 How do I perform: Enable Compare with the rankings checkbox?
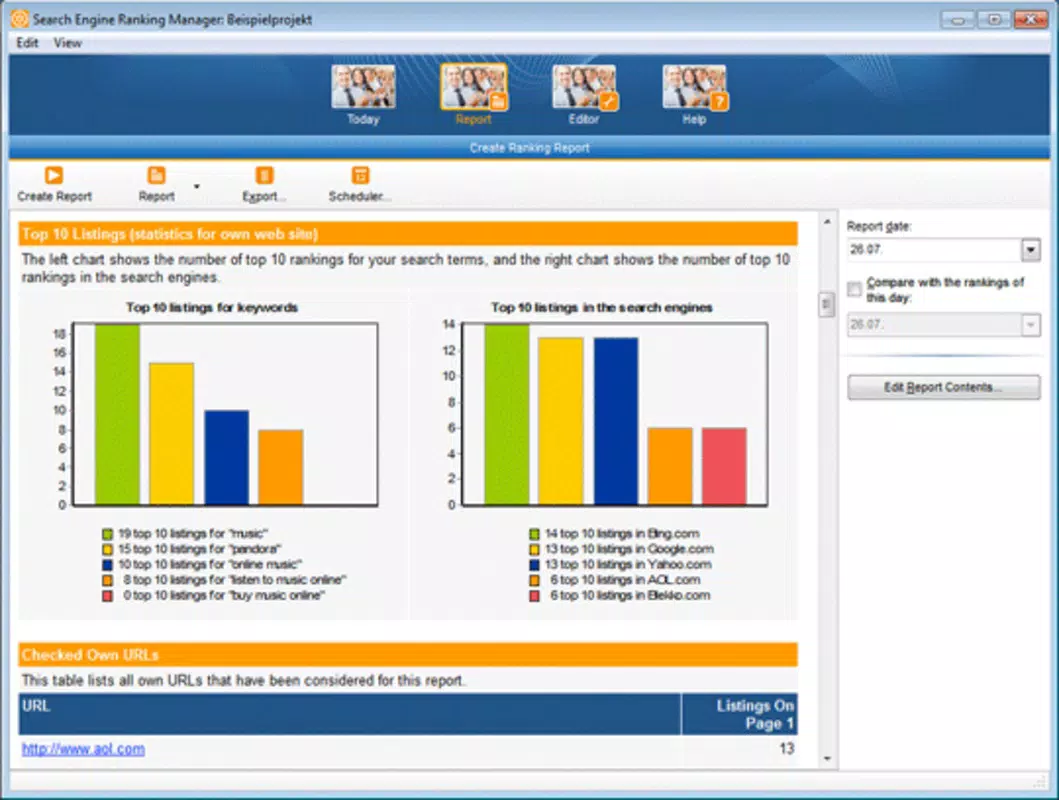coord(854,290)
